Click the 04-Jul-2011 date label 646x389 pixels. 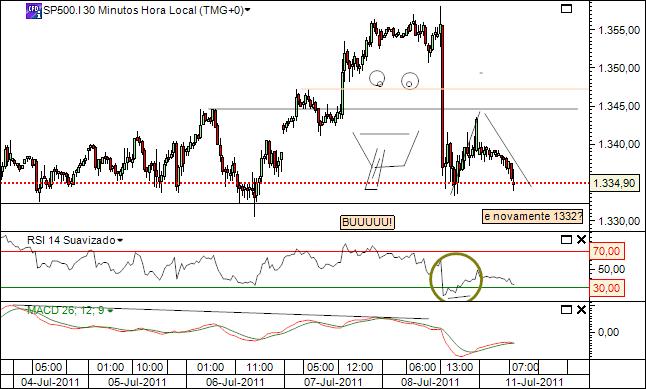point(49,382)
